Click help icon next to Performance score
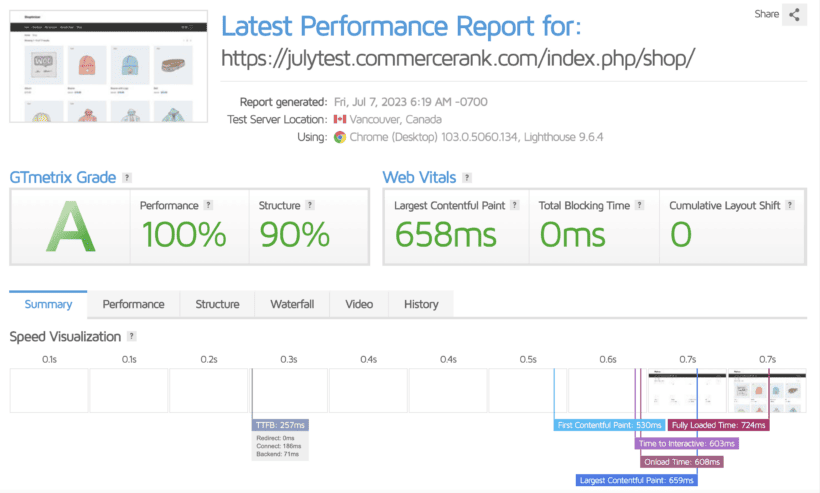Image resolution: width=820 pixels, height=493 pixels. (208, 205)
